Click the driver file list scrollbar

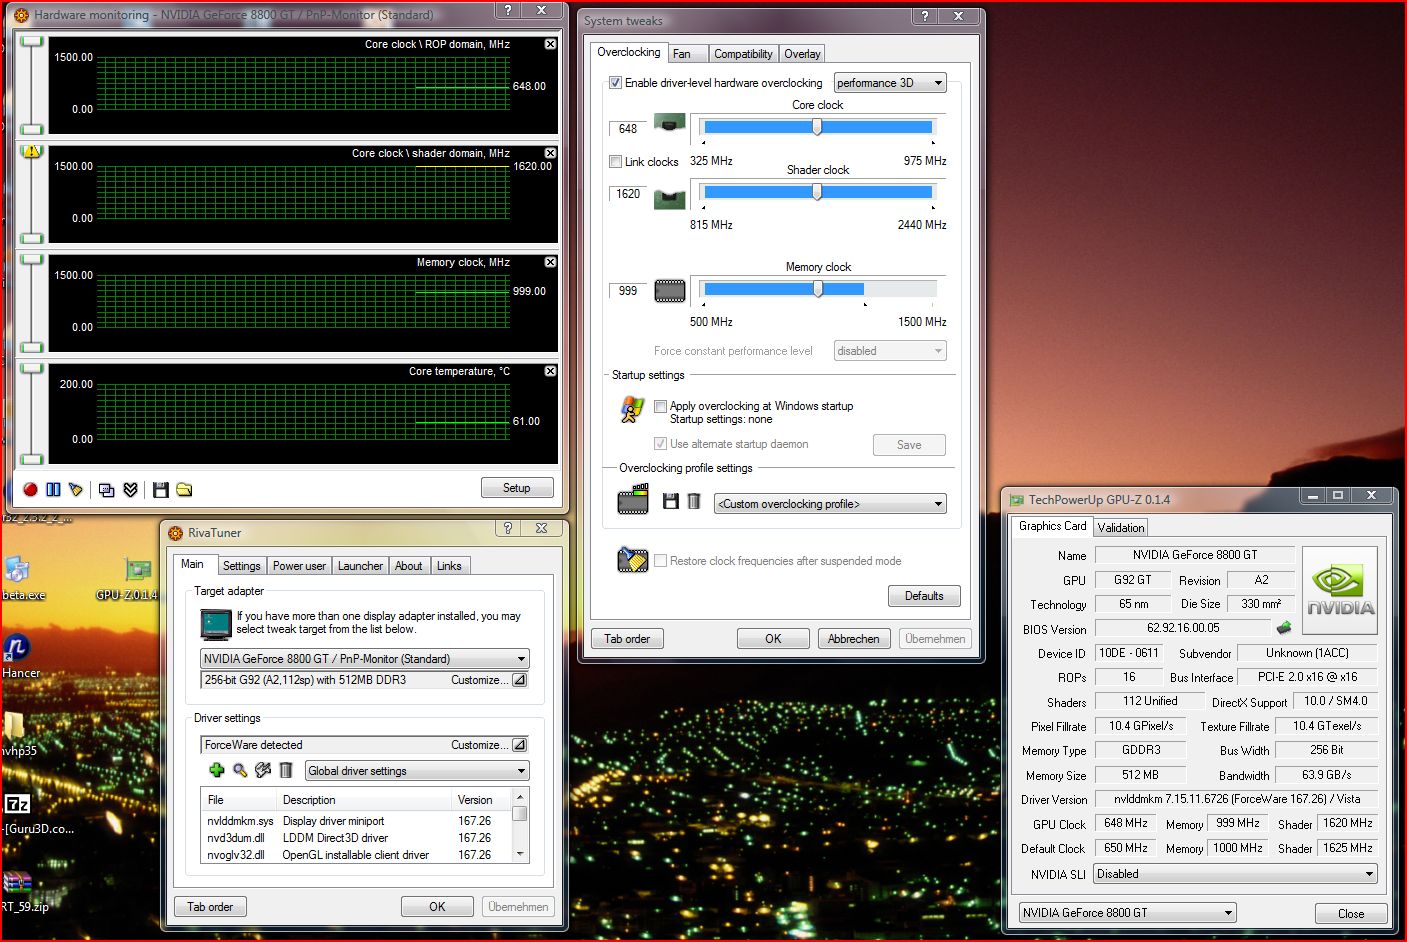[x=519, y=825]
